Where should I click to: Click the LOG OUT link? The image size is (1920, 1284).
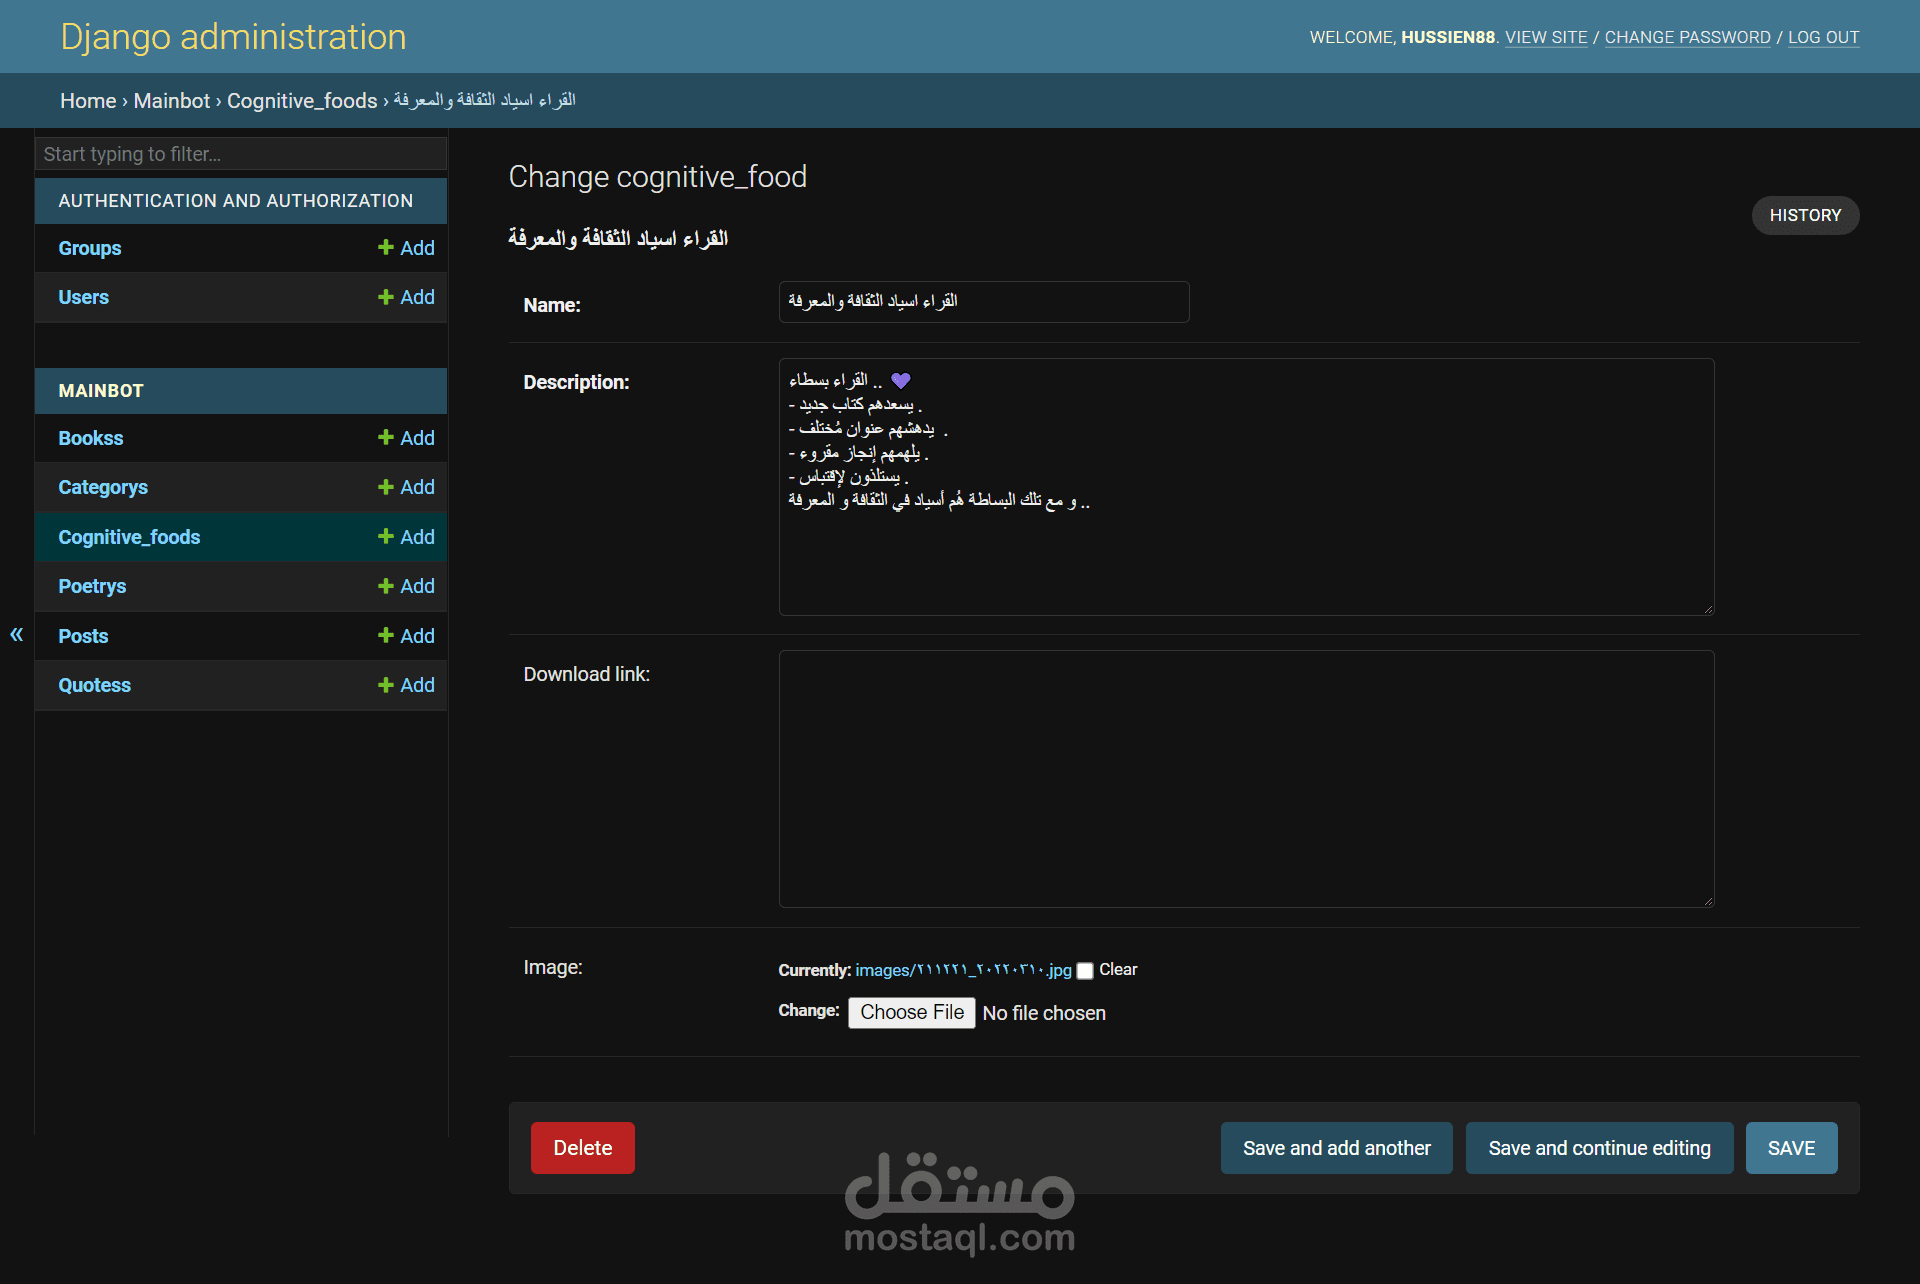pyautogui.click(x=1823, y=37)
